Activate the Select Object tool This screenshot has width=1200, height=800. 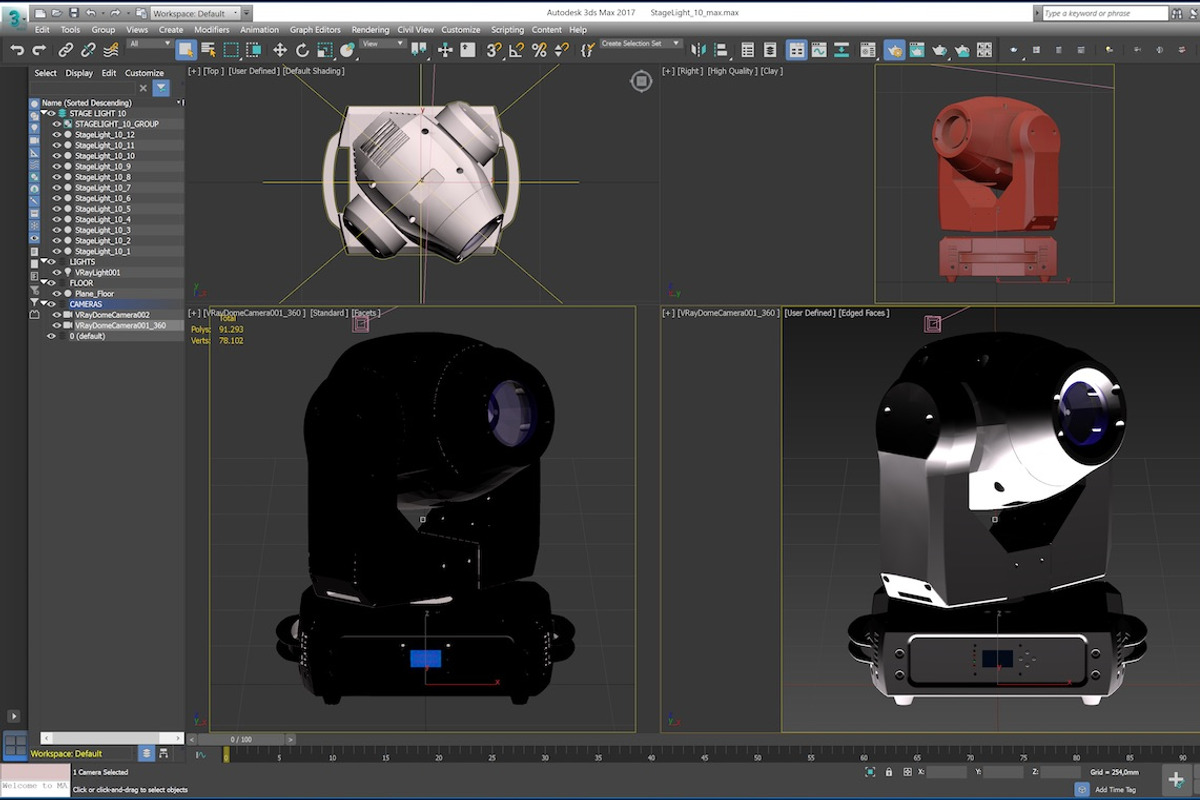pyautogui.click(x=186, y=50)
